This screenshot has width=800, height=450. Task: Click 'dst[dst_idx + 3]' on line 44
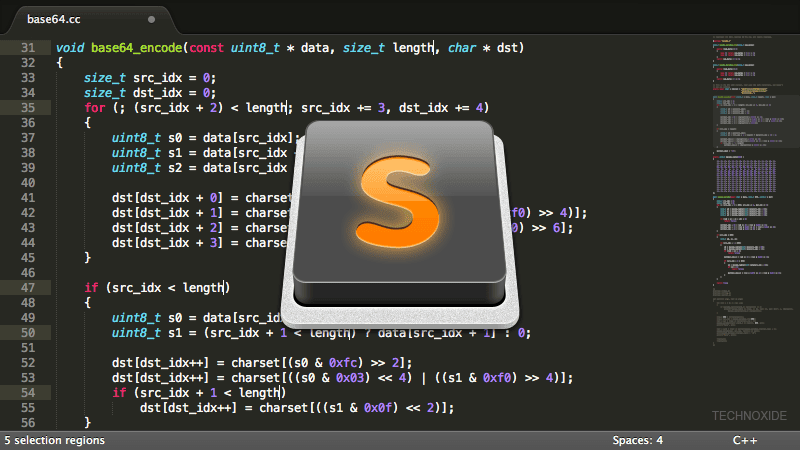[167, 243]
